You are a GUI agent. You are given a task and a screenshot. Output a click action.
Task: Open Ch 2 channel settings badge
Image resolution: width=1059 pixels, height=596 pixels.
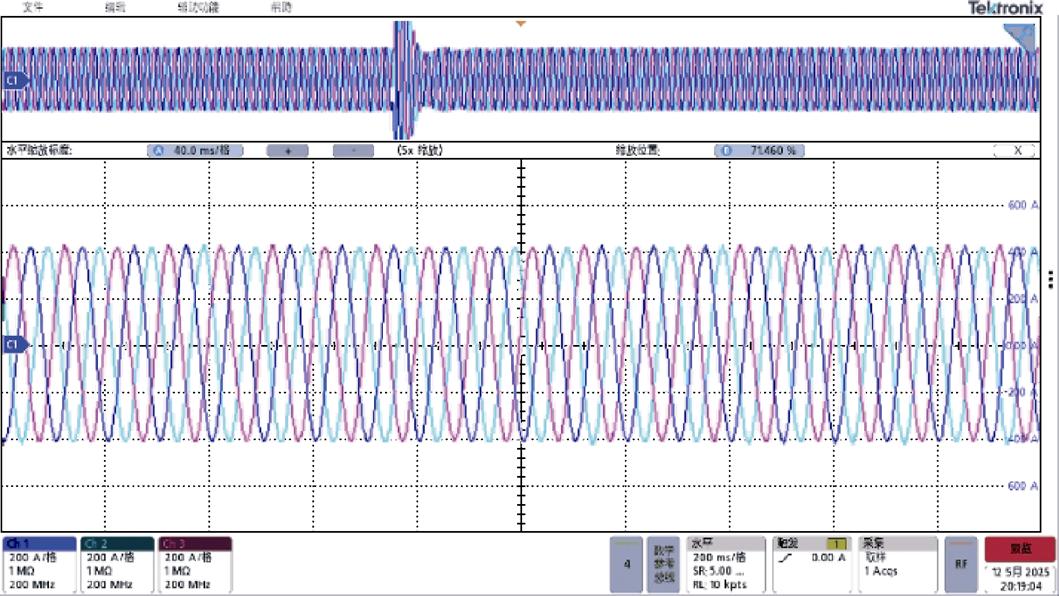point(117,564)
